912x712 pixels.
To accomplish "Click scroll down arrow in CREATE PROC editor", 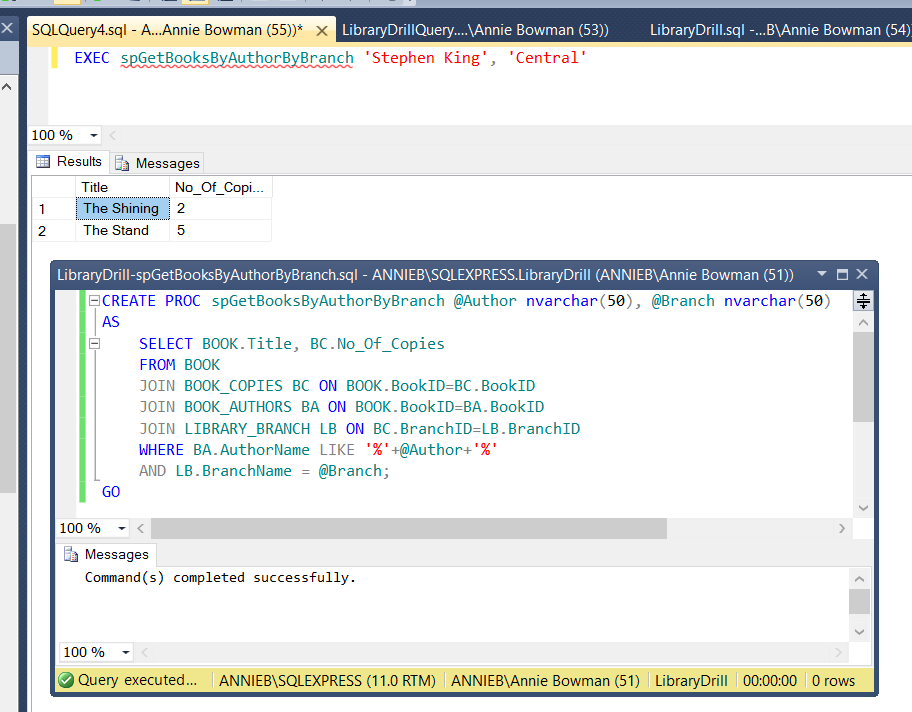I will [863, 508].
